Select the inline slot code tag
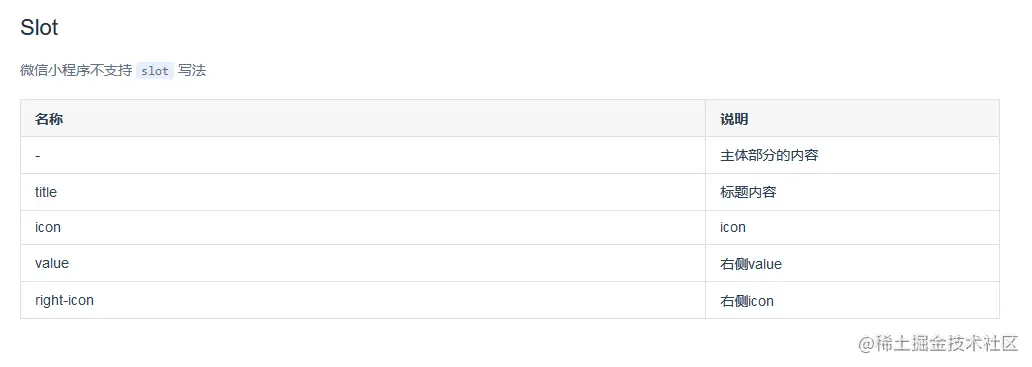The height and width of the screenshot is (367, 1032). click(x=155, y=71)
